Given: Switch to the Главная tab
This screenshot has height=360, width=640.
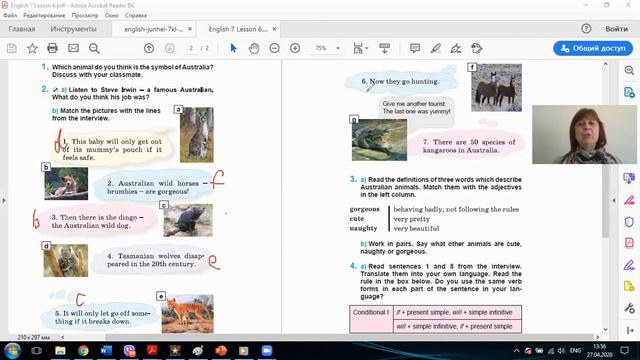Looking at the screenshot, I should click(x=22, y=29).
